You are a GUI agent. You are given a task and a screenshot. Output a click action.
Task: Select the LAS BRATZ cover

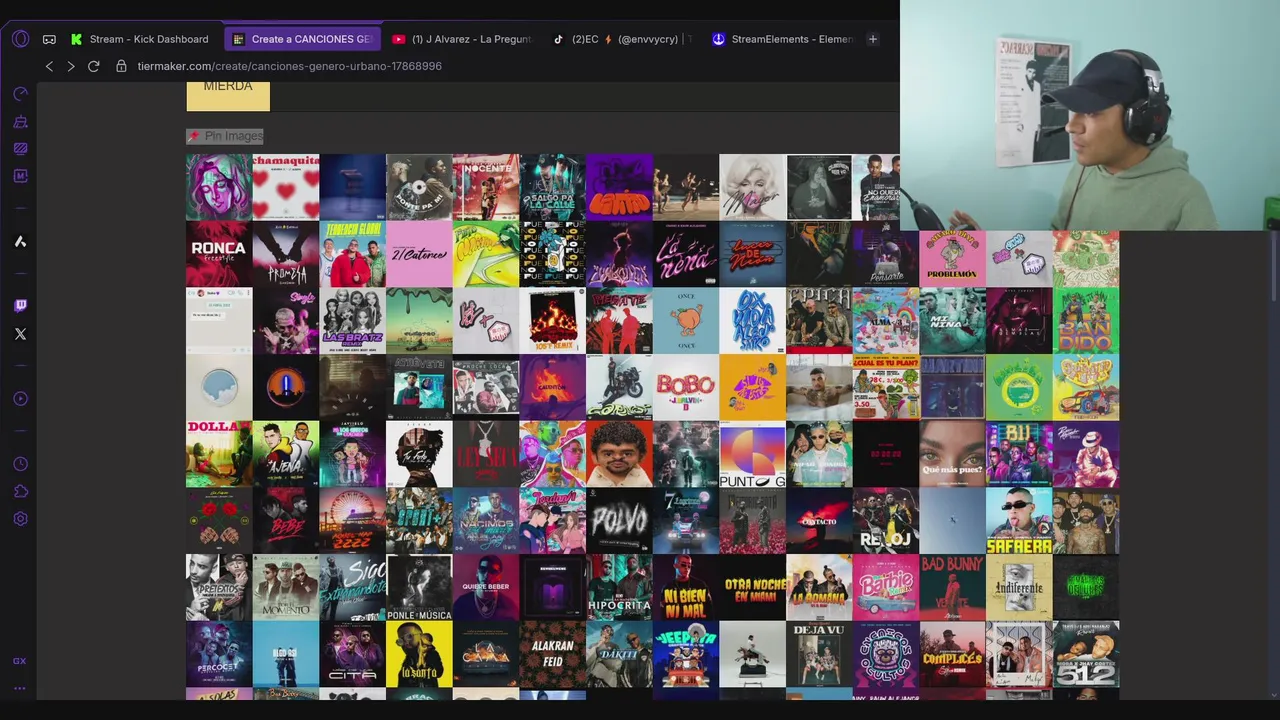point(352,321)
